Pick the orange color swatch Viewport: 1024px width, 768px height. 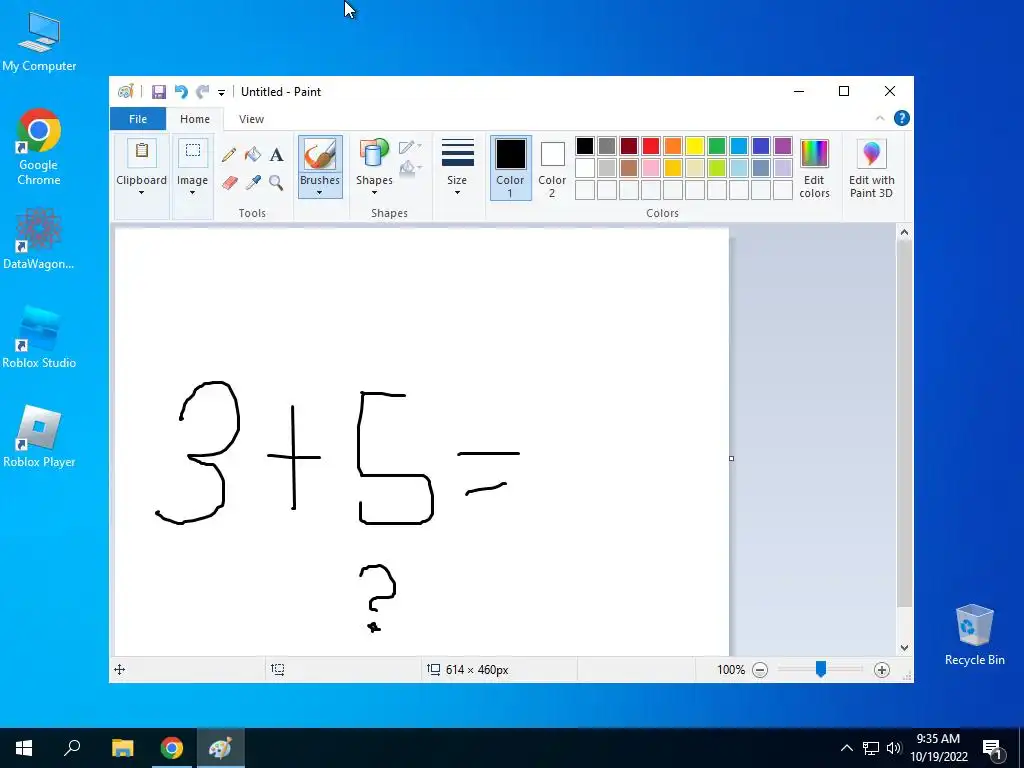(673, 146)
